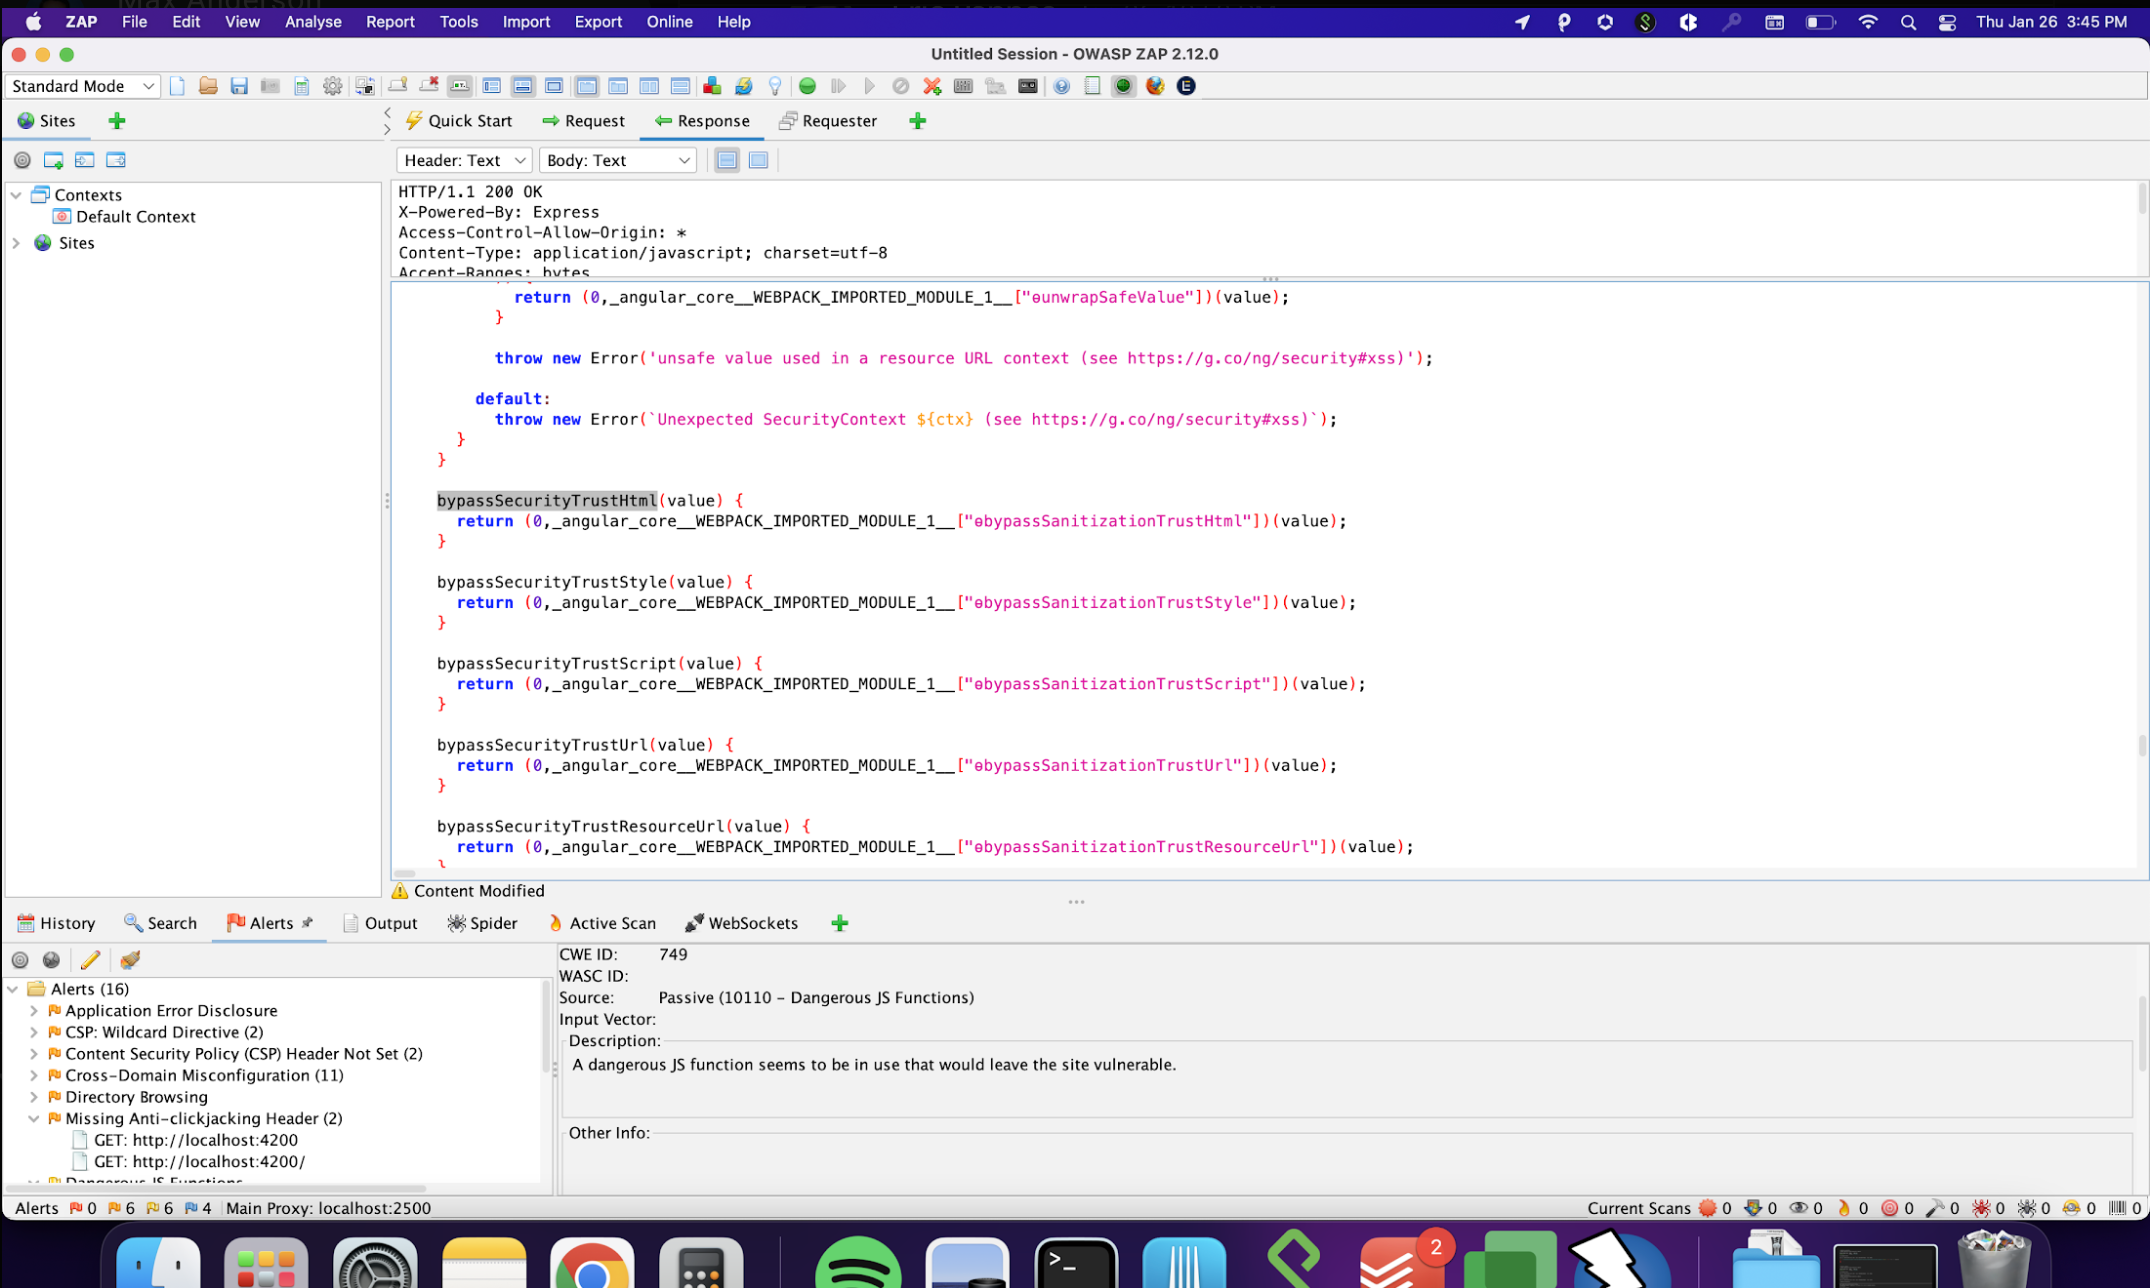Image resolution: width=2150 pixels, height=1288 pixels.
Task: Clear alerts using the broom icon
Action: point(129,960)
